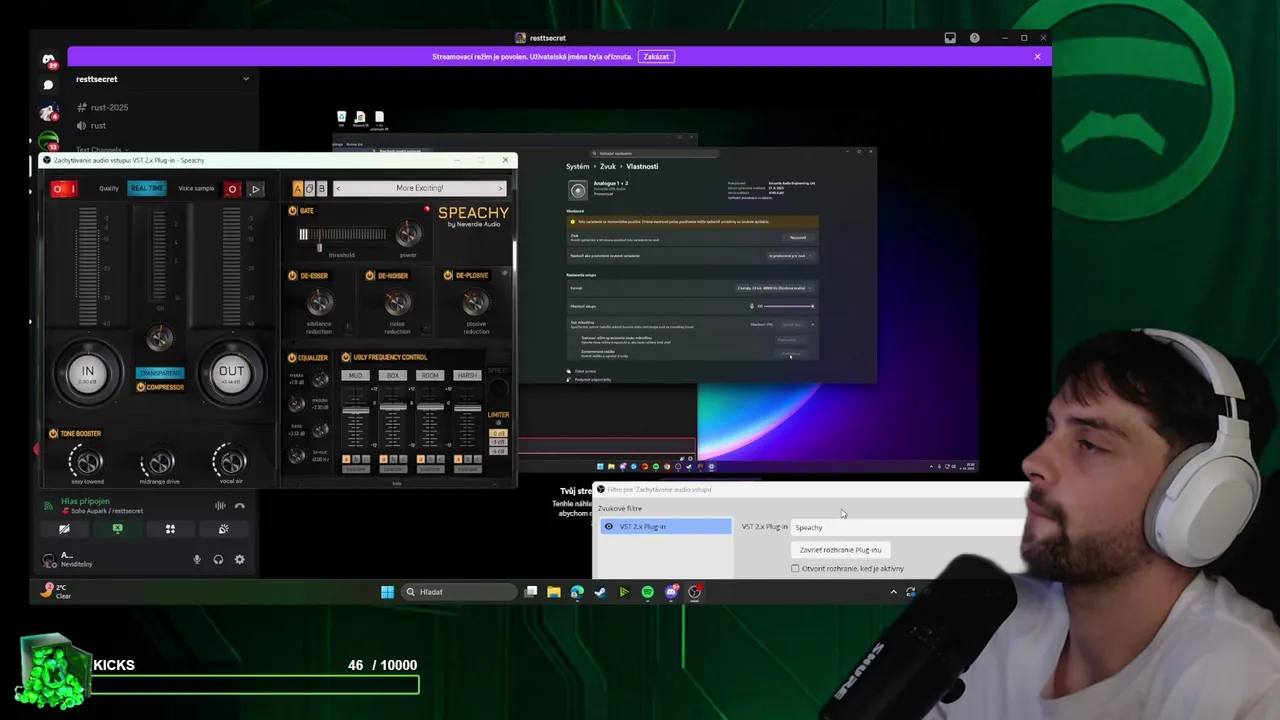Turn on camera in Discord
The width and height of the screenshot is (1280, 720).
point(64,529)
